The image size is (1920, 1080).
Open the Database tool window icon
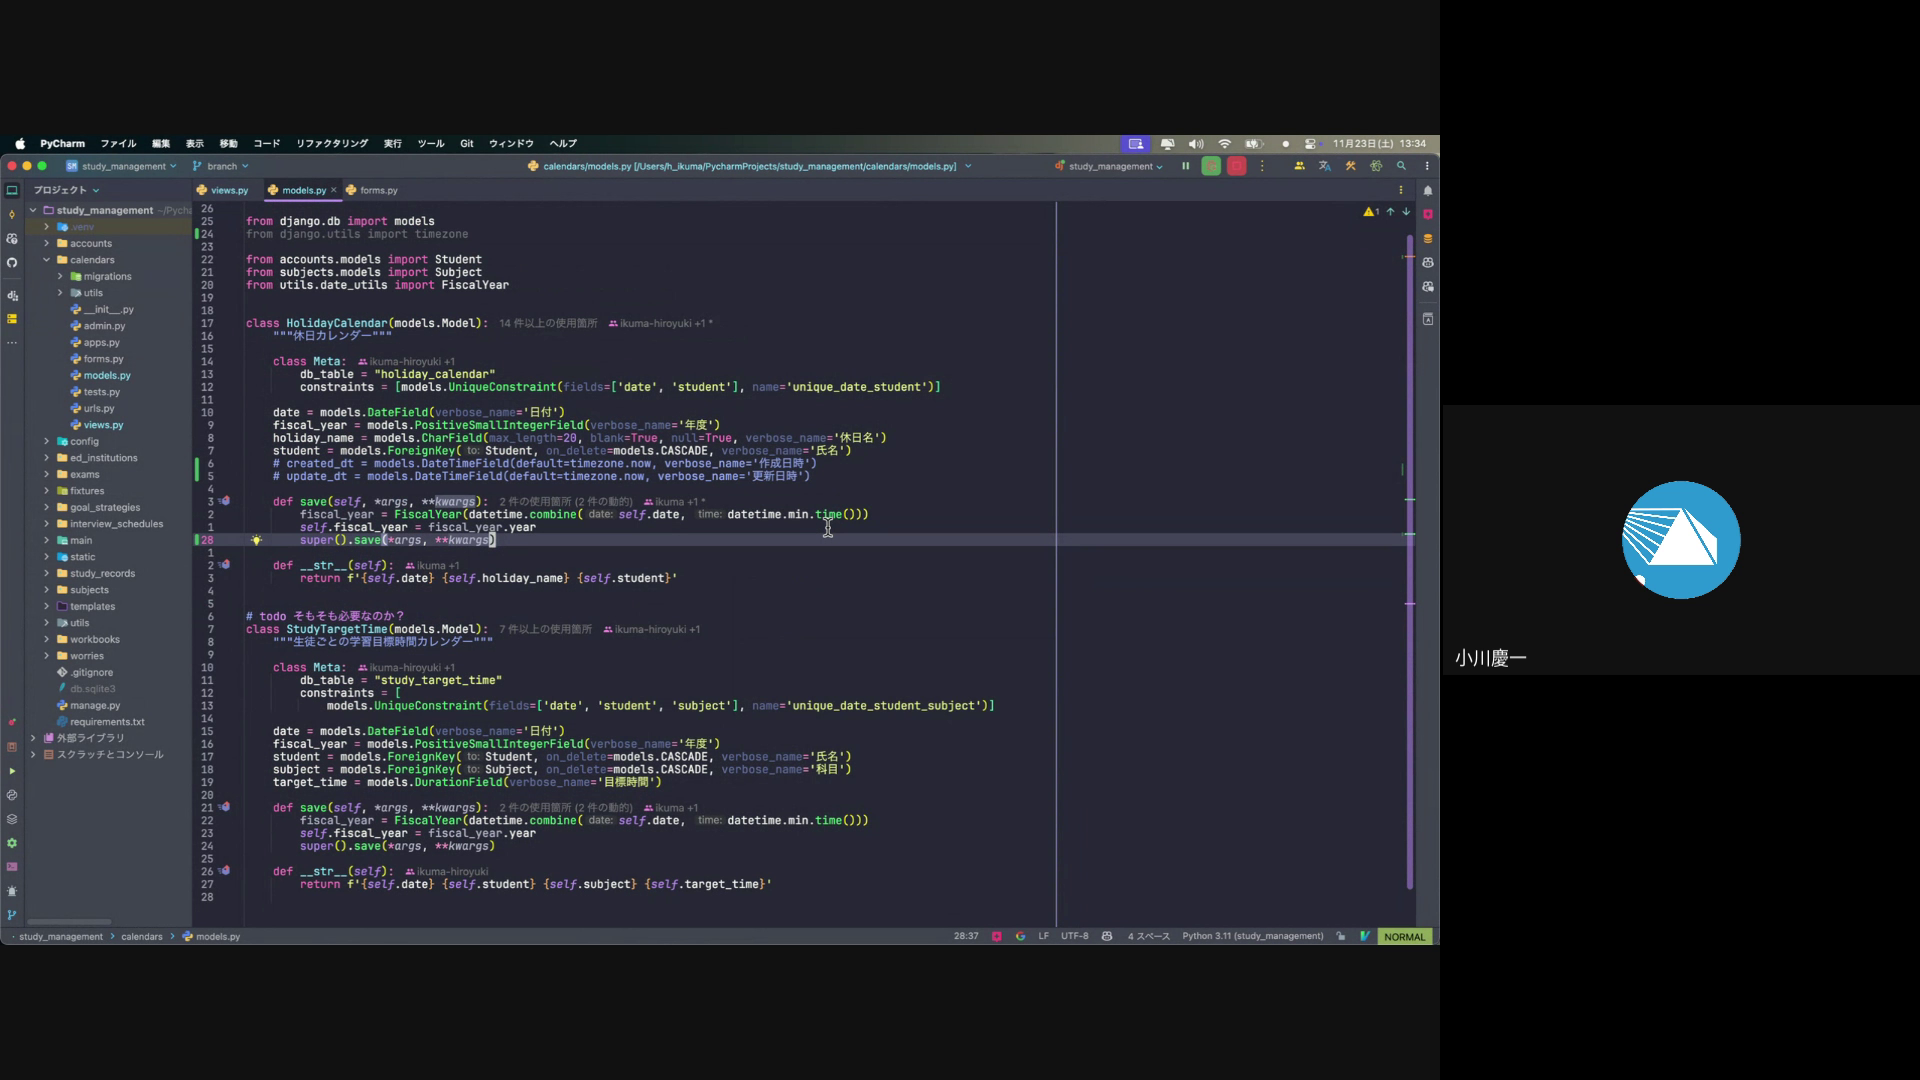(x=1428, y=239)
